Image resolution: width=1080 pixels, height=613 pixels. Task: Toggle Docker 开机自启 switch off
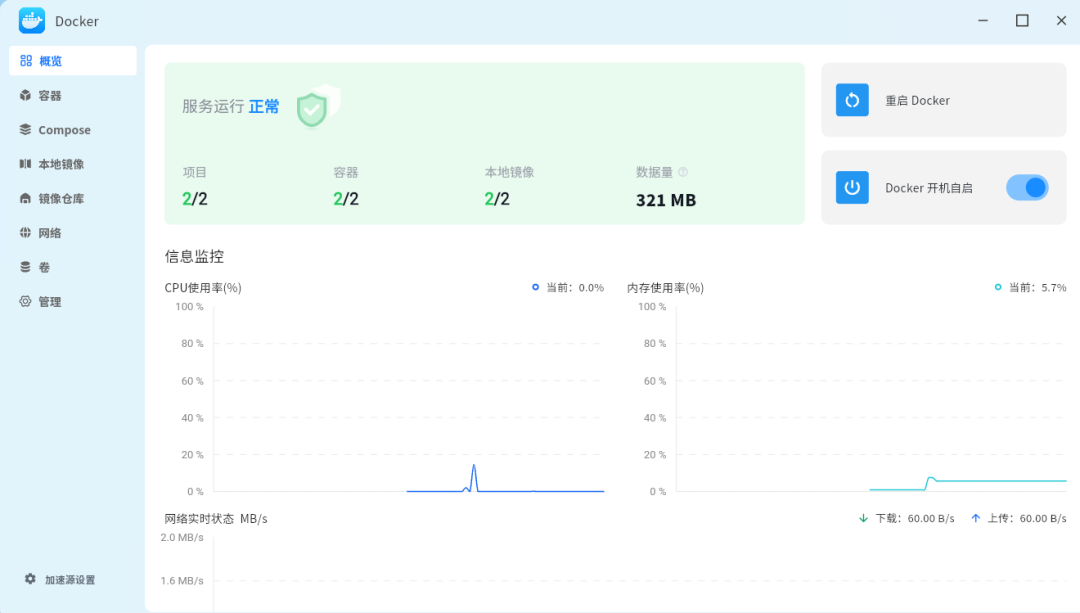(x=1027, y=187)
